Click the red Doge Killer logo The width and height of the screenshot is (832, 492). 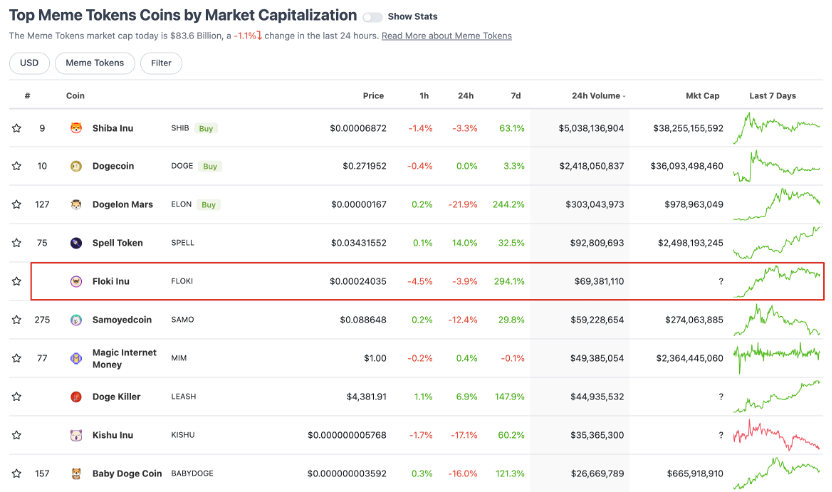point(76,396)
